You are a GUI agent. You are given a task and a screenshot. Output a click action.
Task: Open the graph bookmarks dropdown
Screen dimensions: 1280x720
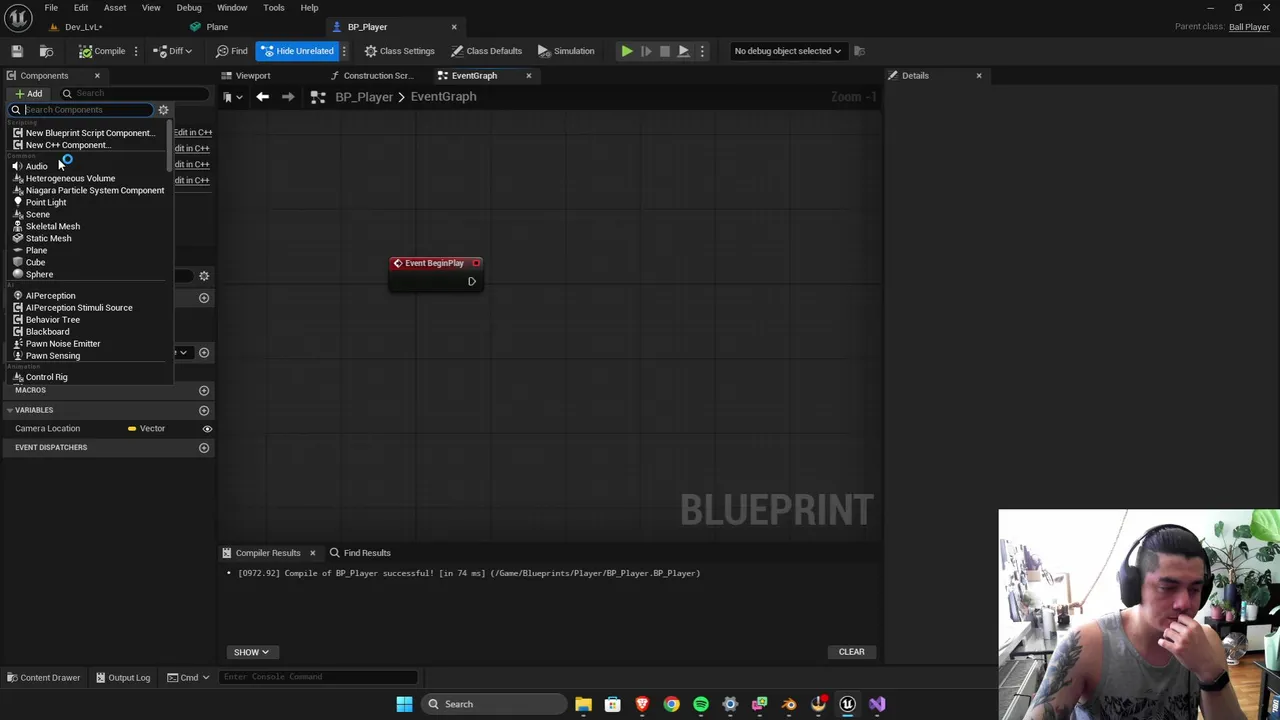coord(232,97)
